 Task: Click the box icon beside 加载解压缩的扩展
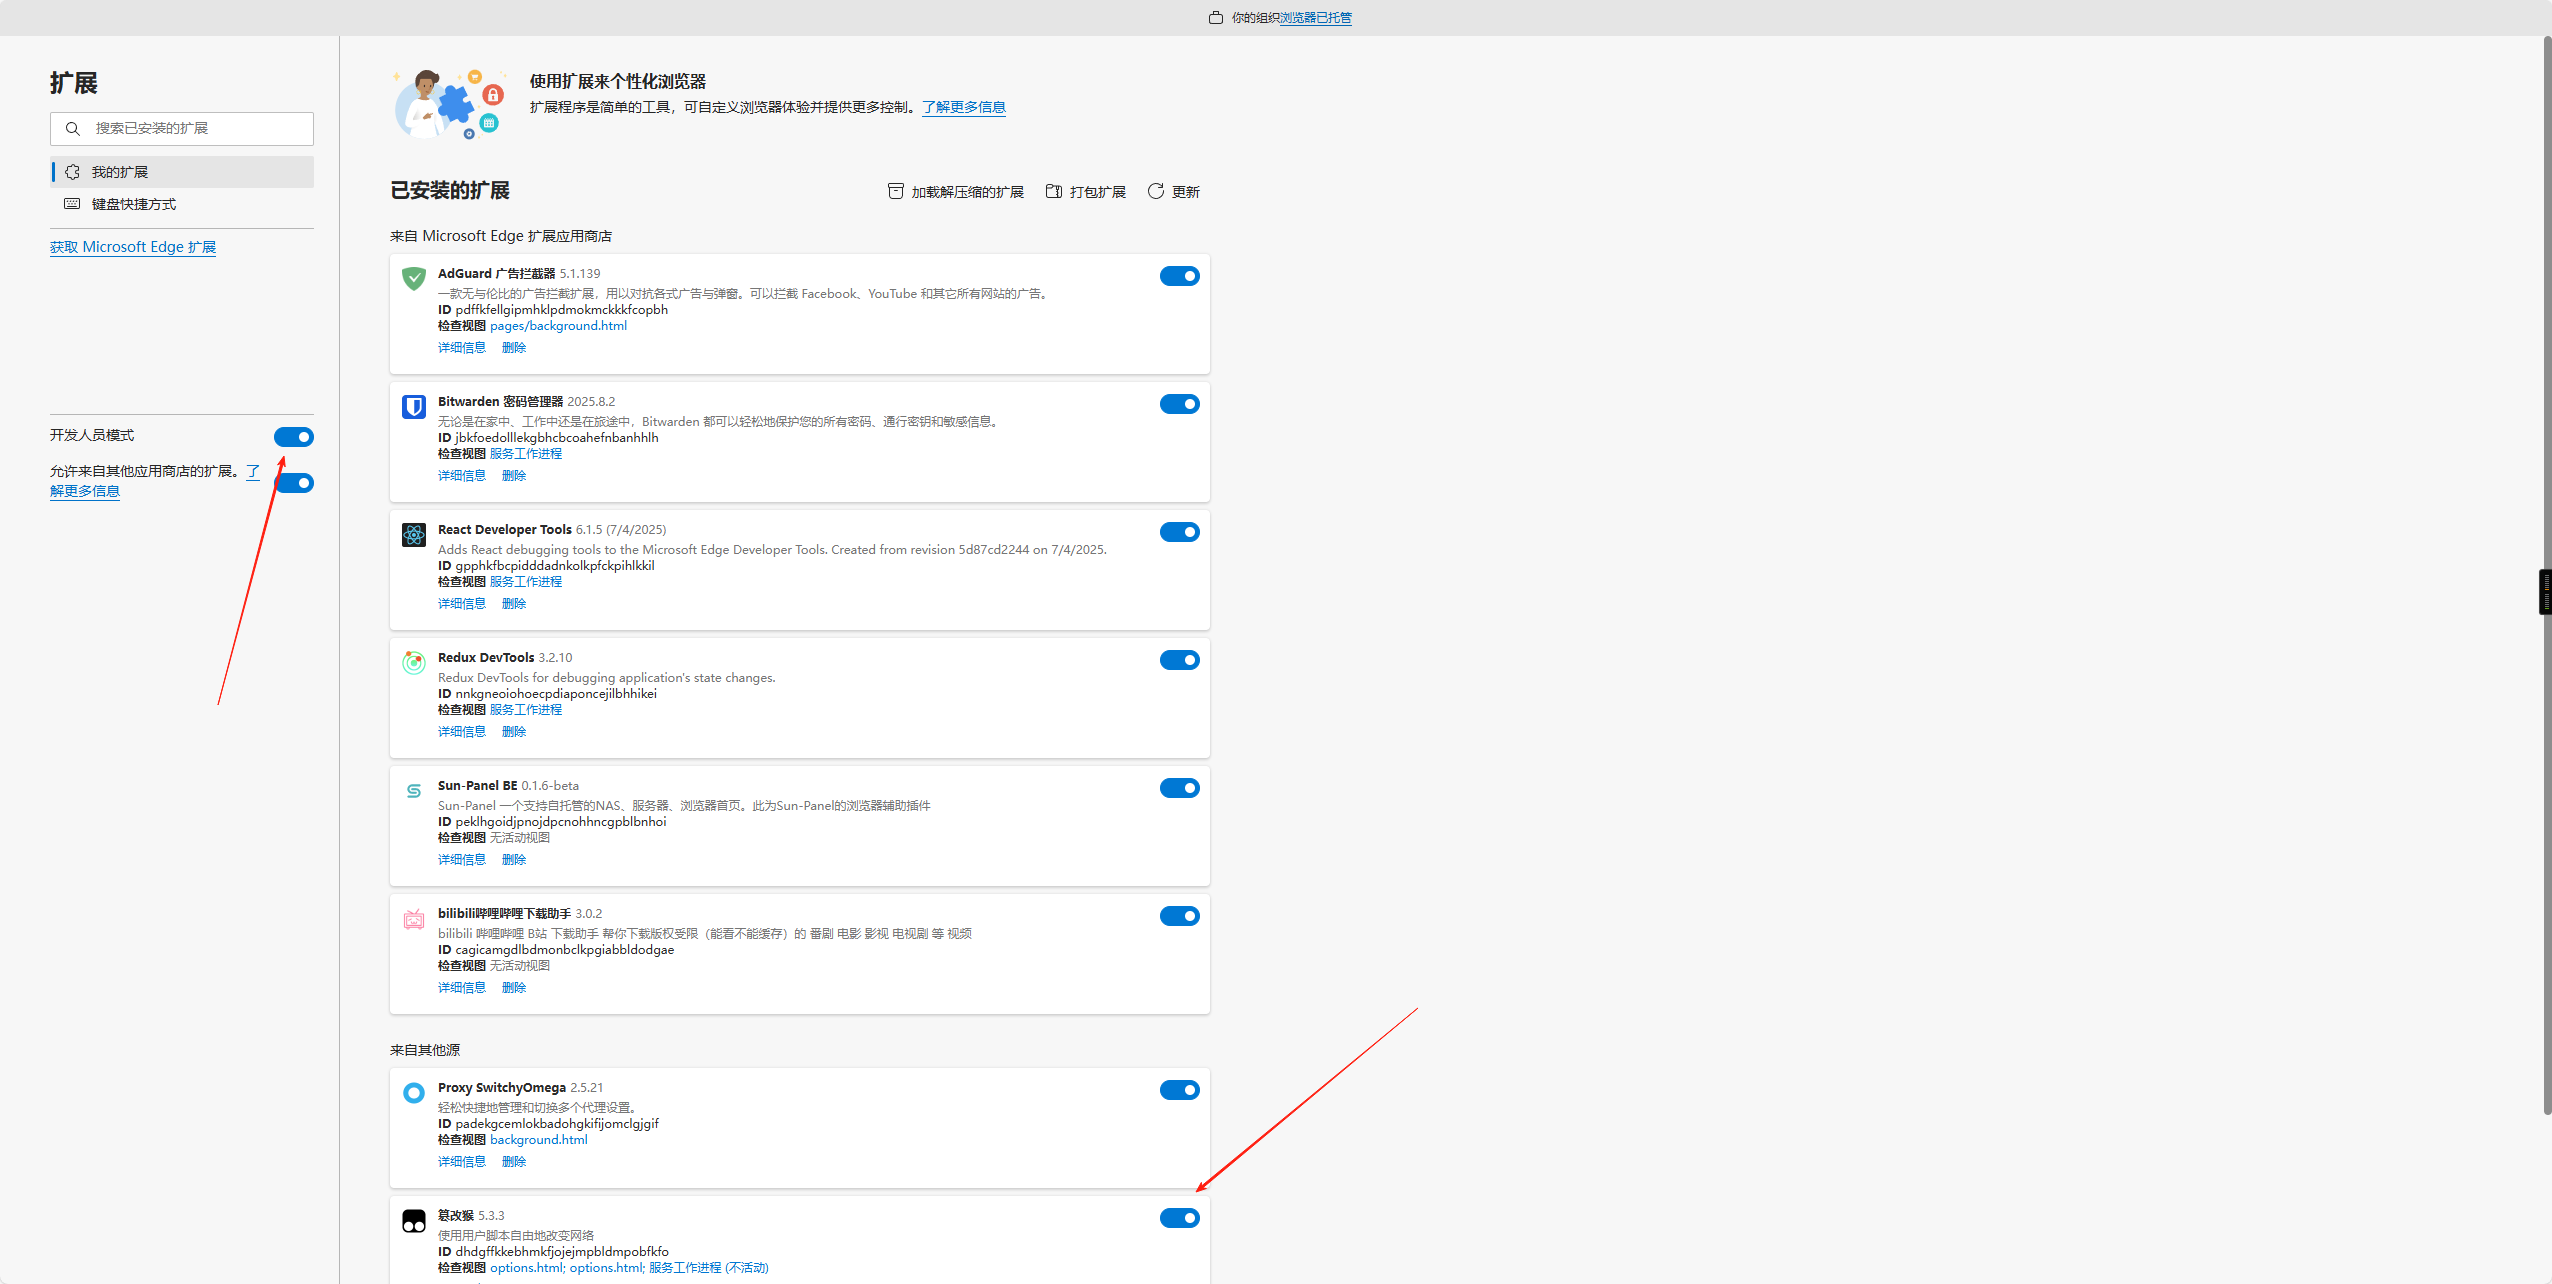896,191
